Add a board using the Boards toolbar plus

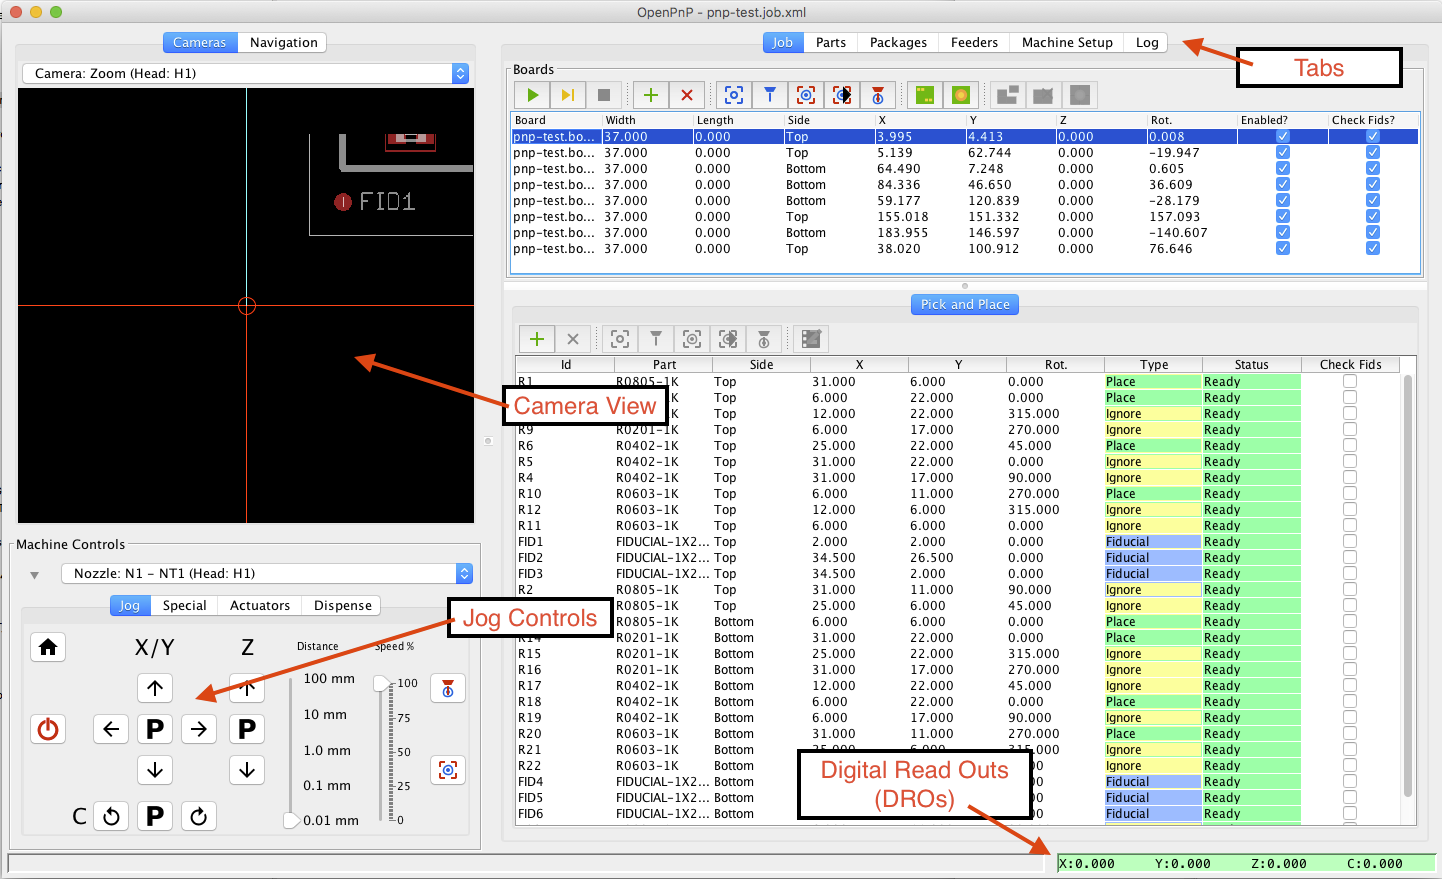tap(651, 95)
